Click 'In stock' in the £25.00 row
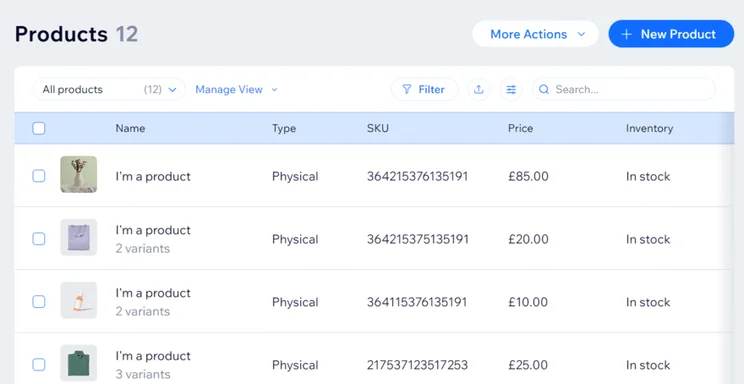This screenshot has width=744, height=384. pos(648,365)
